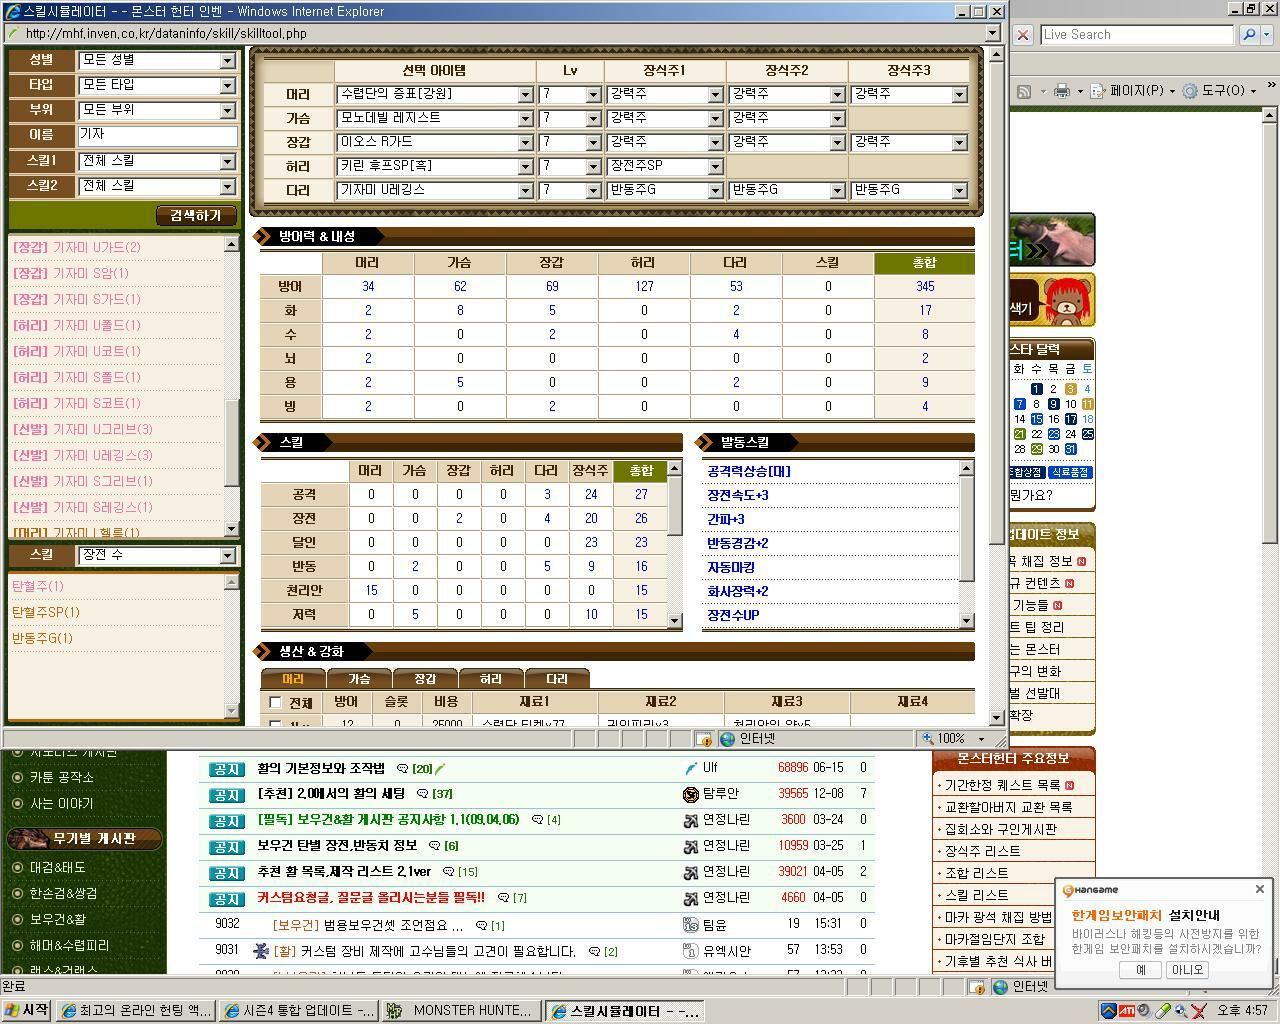1280x1024 pixels.
Task: Check the 전체 select-all checkbox
Action: 275,703
